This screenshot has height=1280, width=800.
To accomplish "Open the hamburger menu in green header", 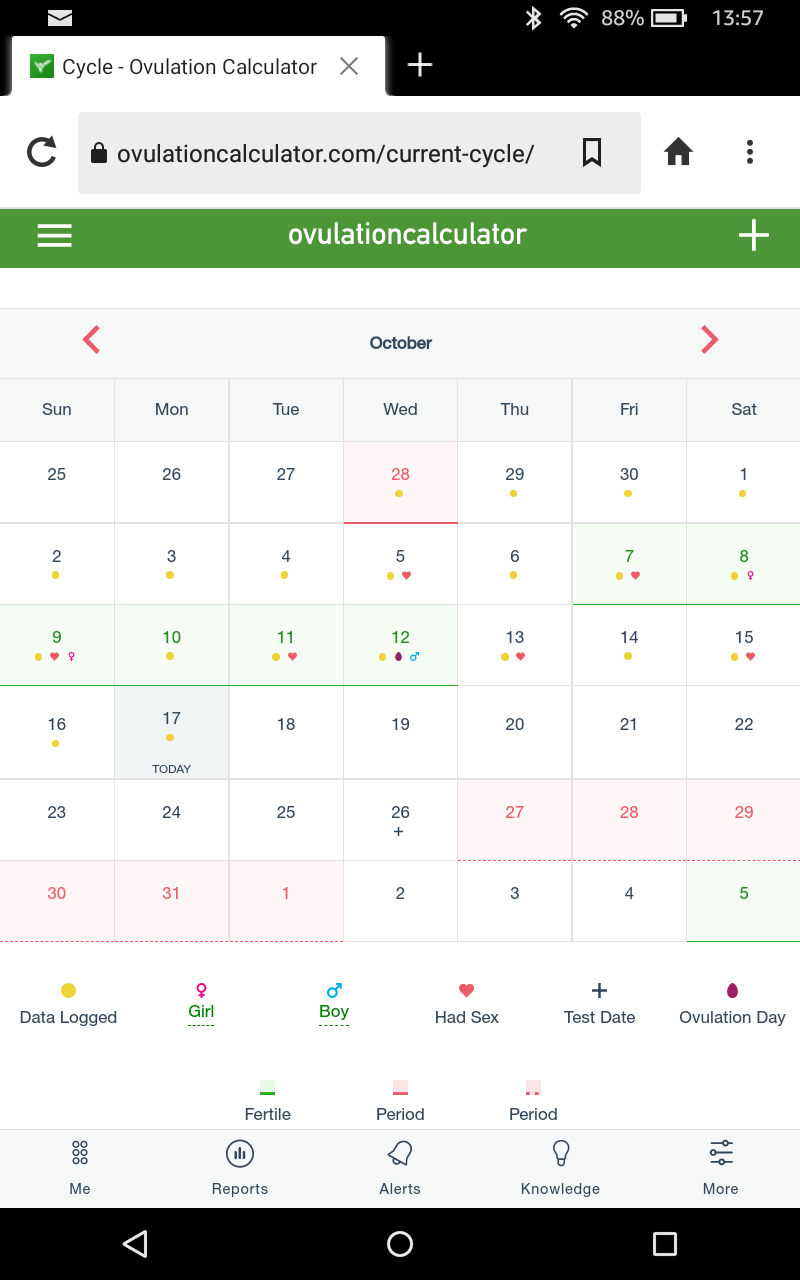I will coord(54,235).
